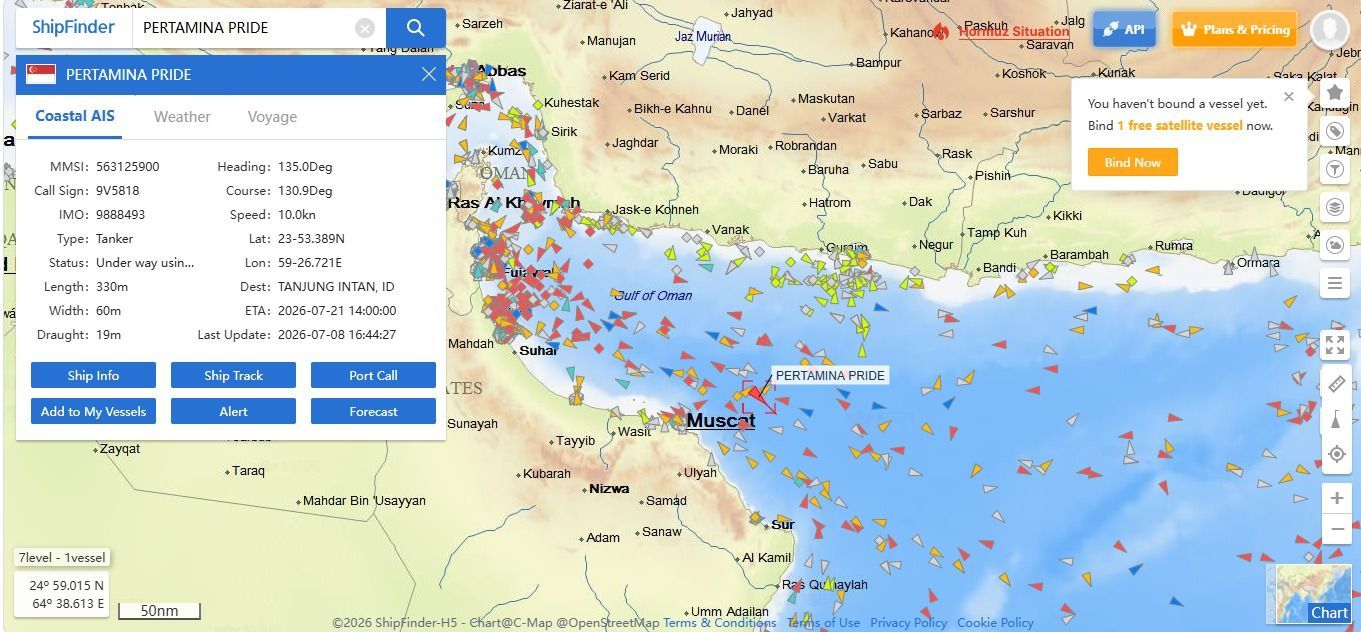Click Last Update 2026-07-08 16:44:27
The width and height of the screenshot is (1361, 632).
click(337, 335)
